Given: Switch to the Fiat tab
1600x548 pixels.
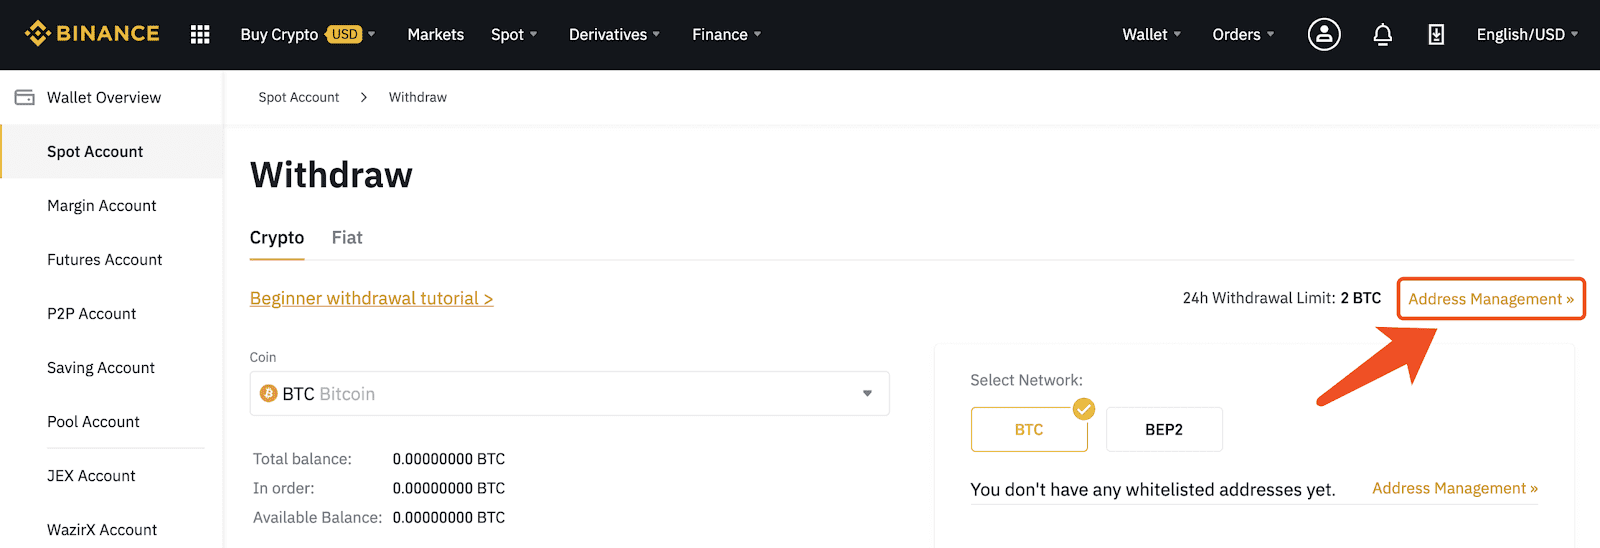Looking at the screenshot, I should coord(347,238).
